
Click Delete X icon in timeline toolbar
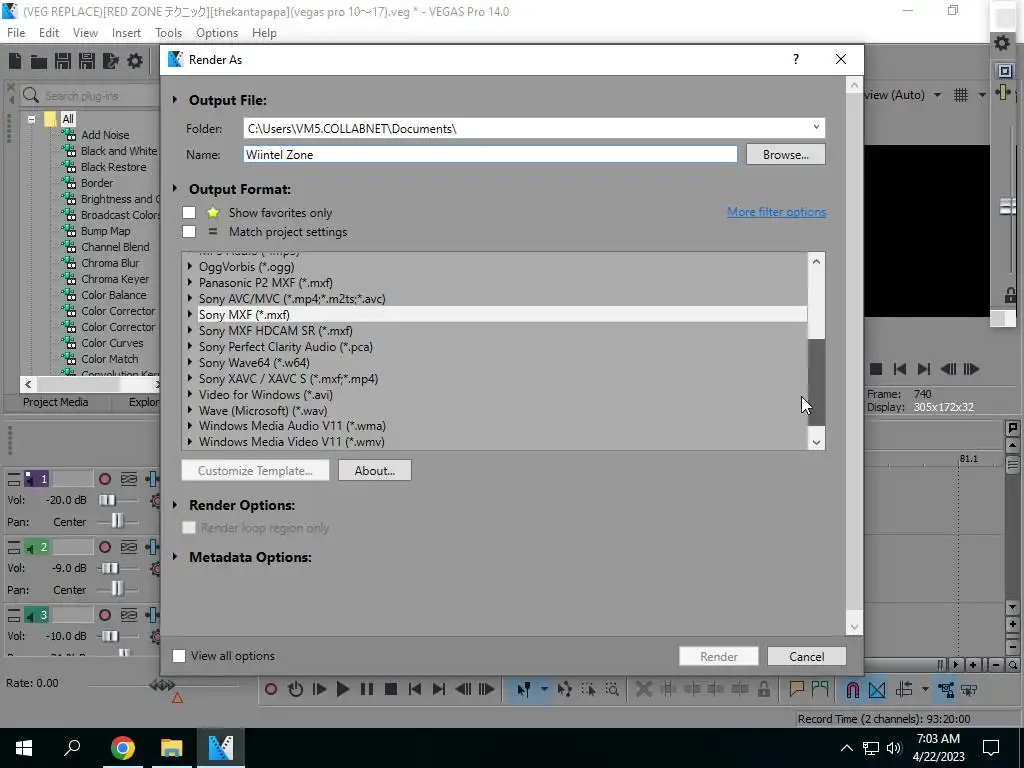click(643, 689)
